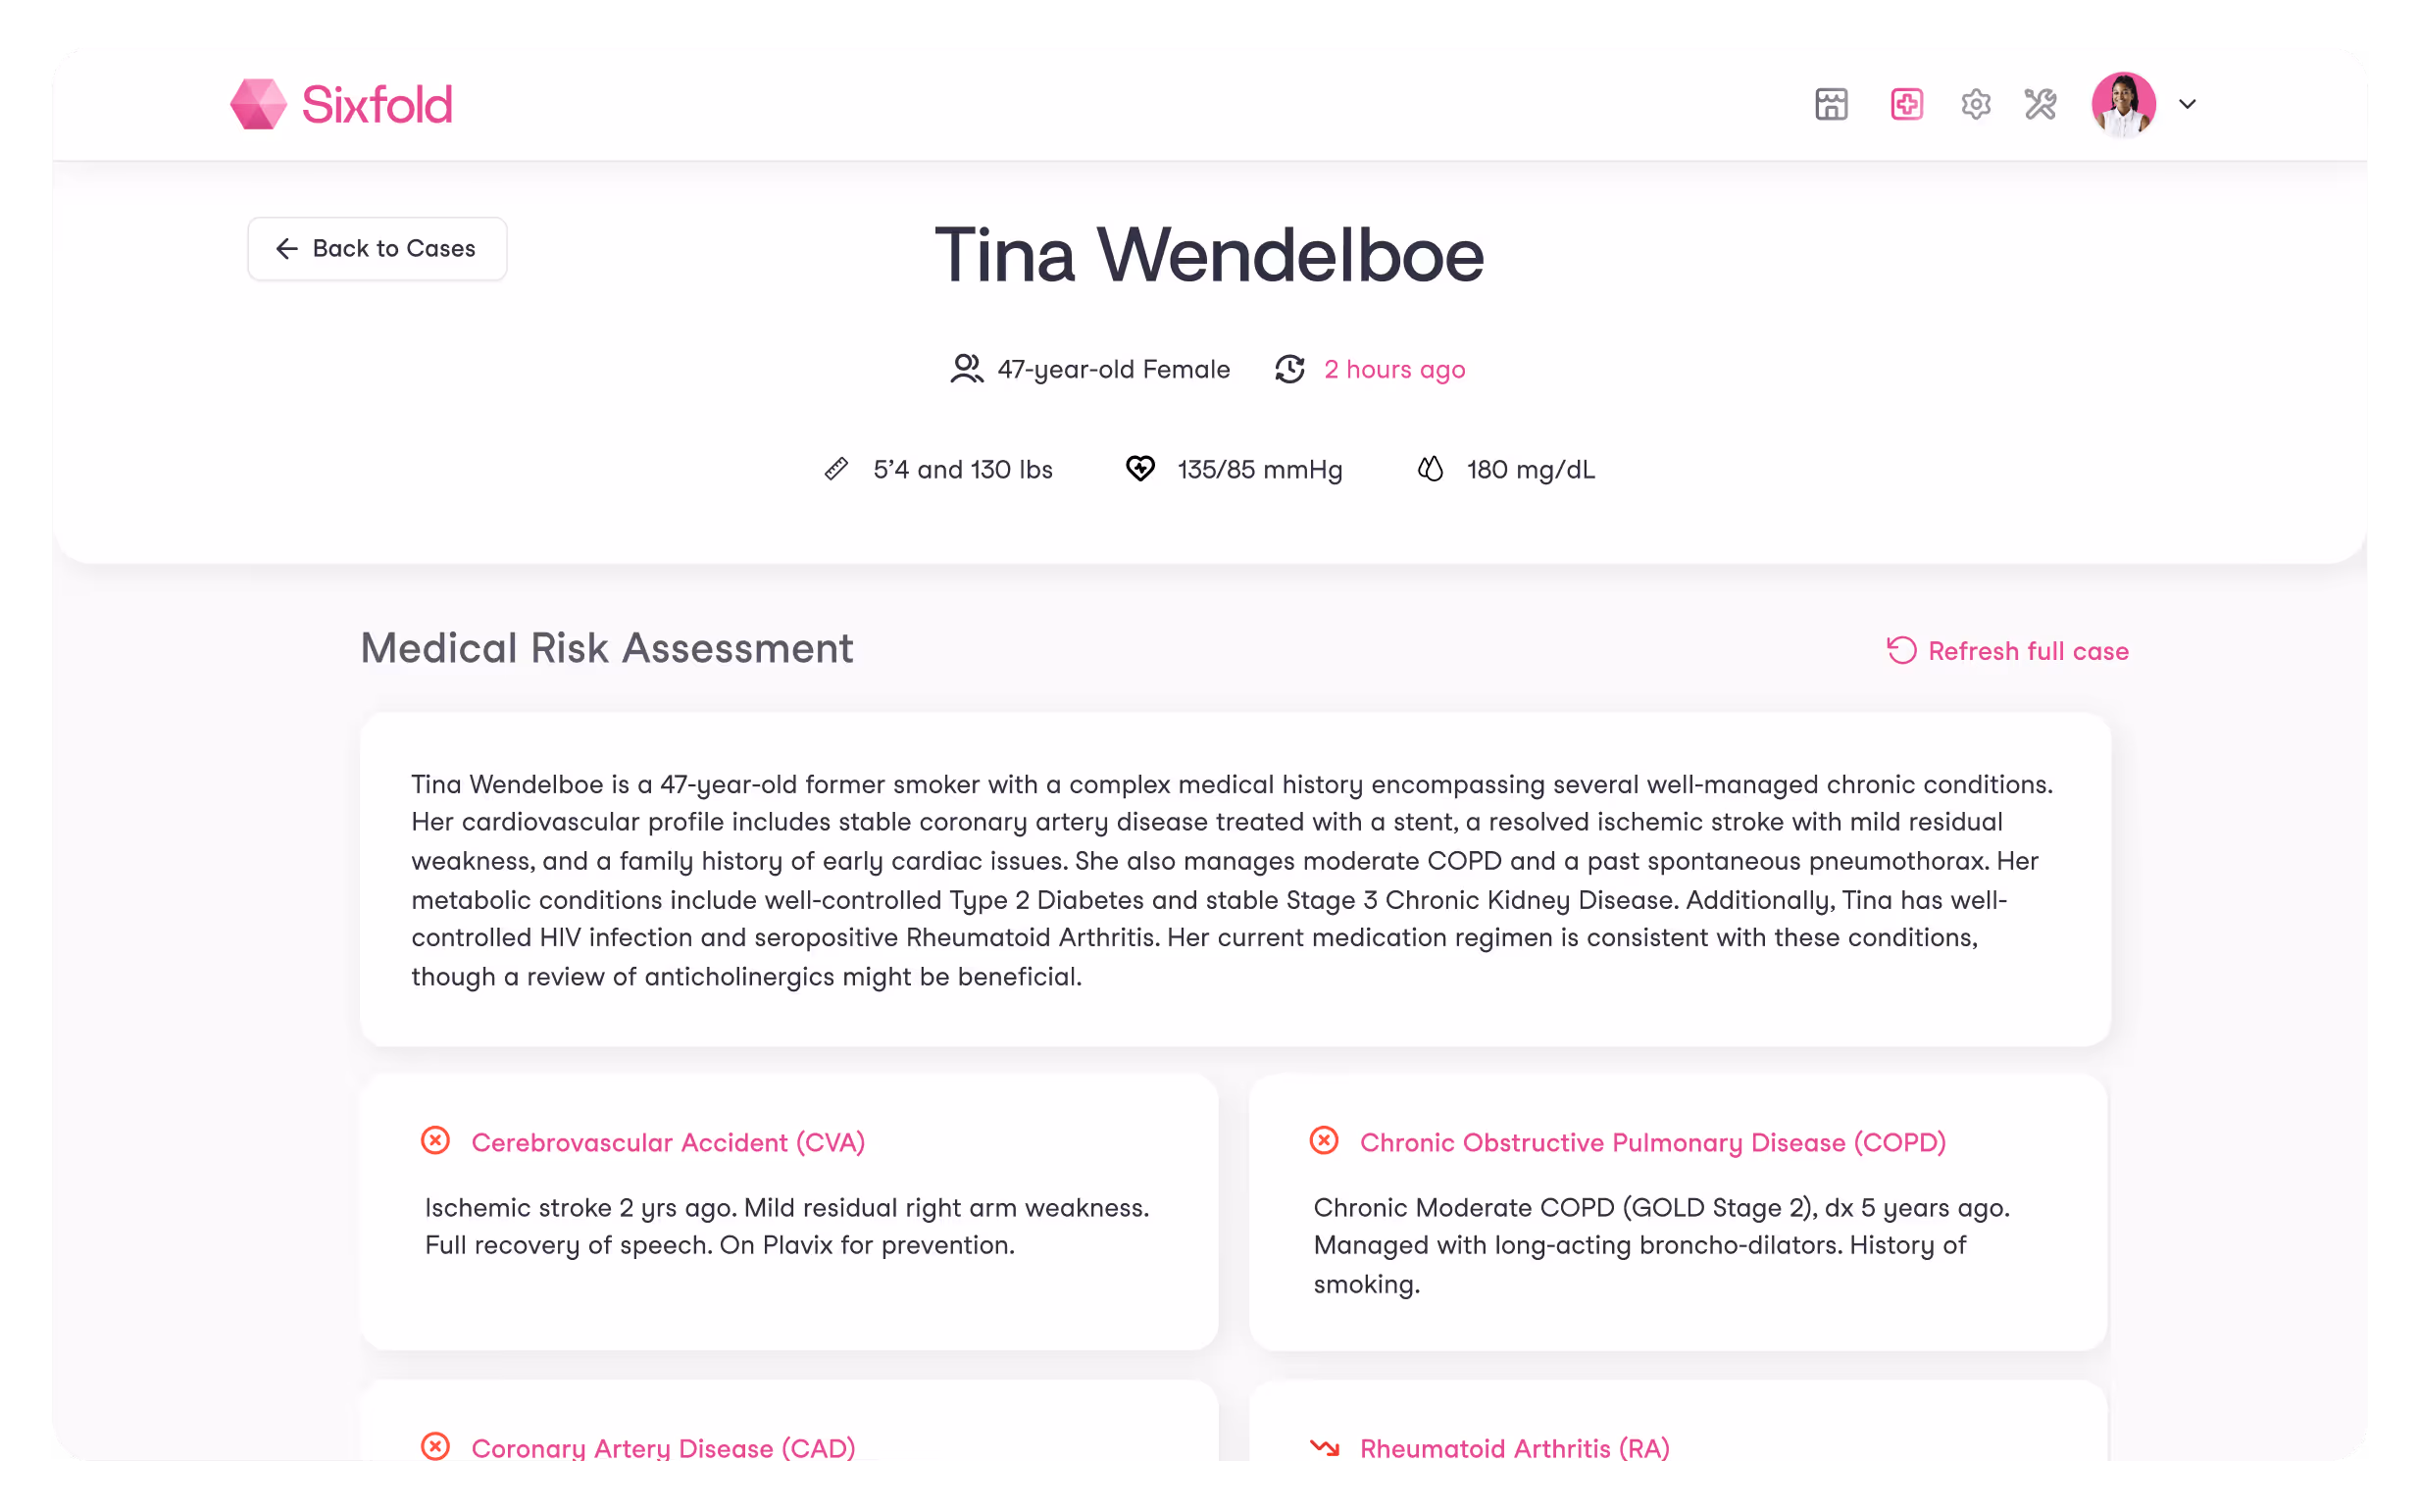Select the Cerebrovascular Accident heading
The height and width of the screenshot is (1512, 2420).
[x=668, y=1142]
